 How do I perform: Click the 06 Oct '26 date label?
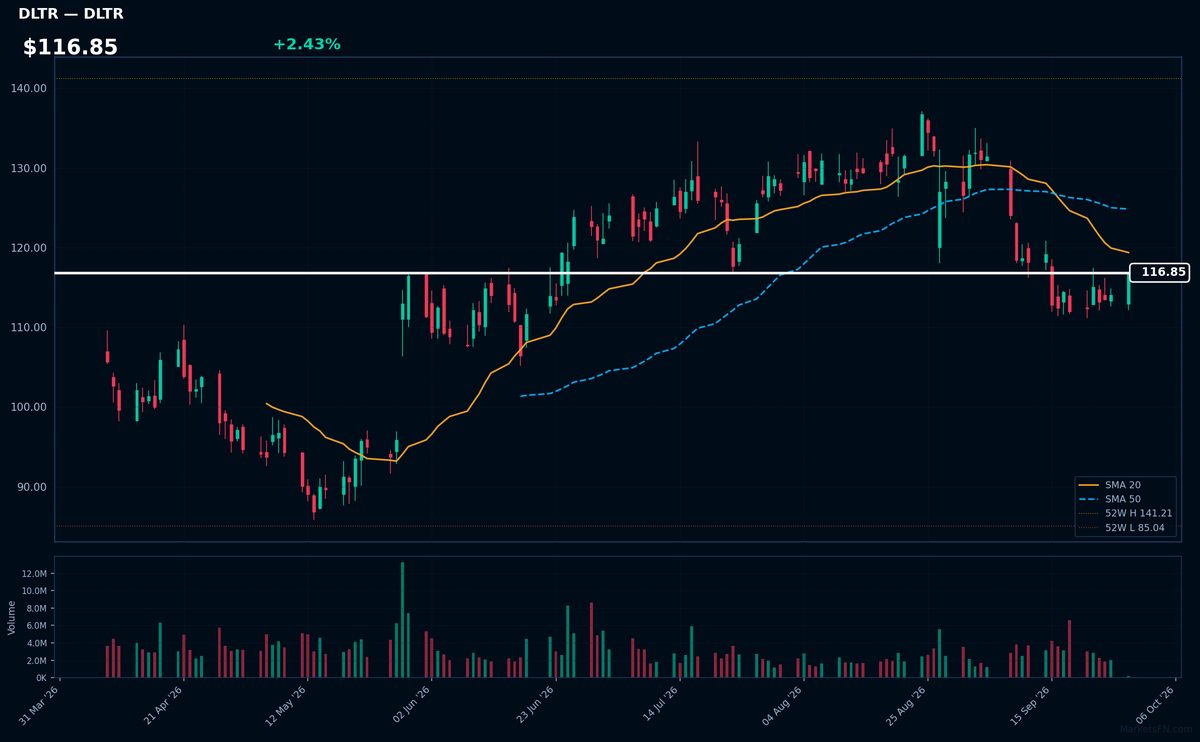click(1156, 706)
